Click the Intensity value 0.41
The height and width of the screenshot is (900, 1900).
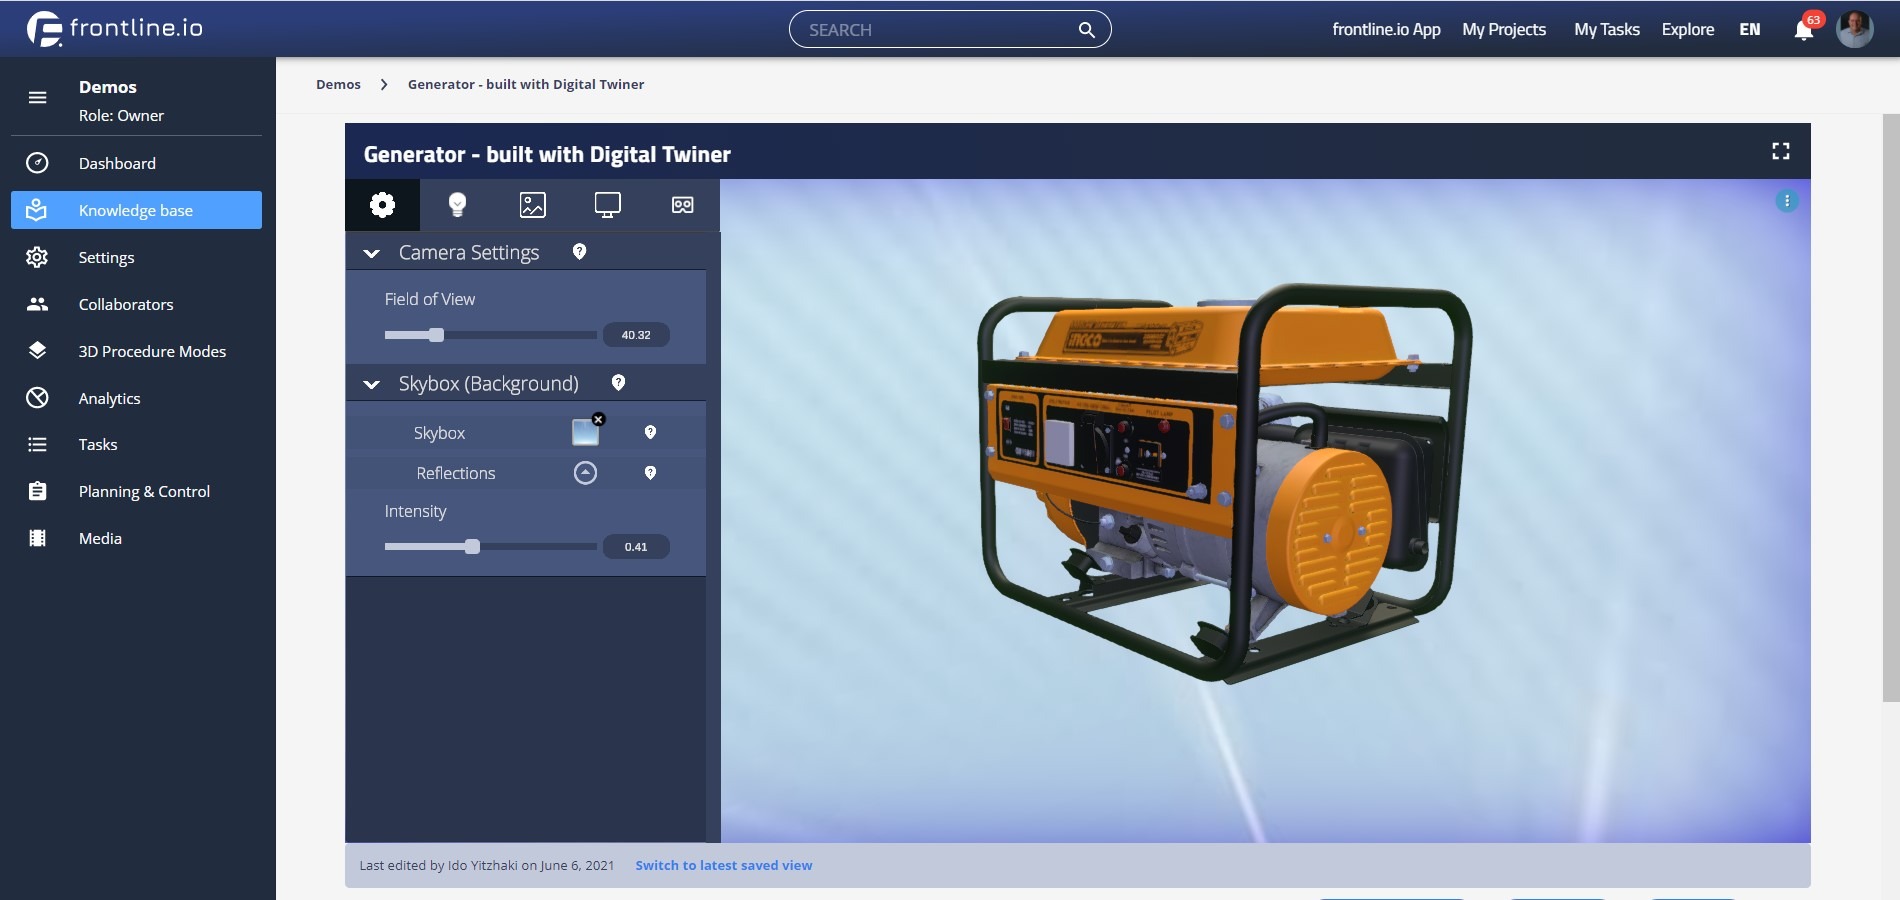click(636, 547)
